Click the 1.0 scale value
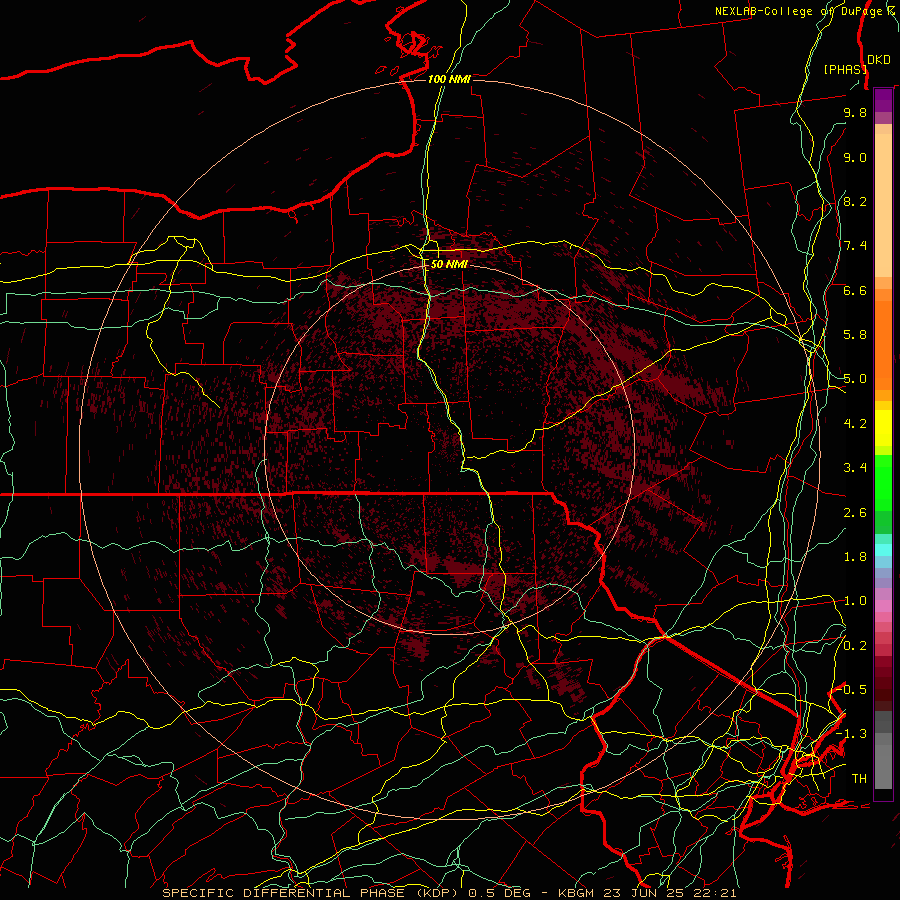Screen dimensions: 900x900 [x=855, y=601]
